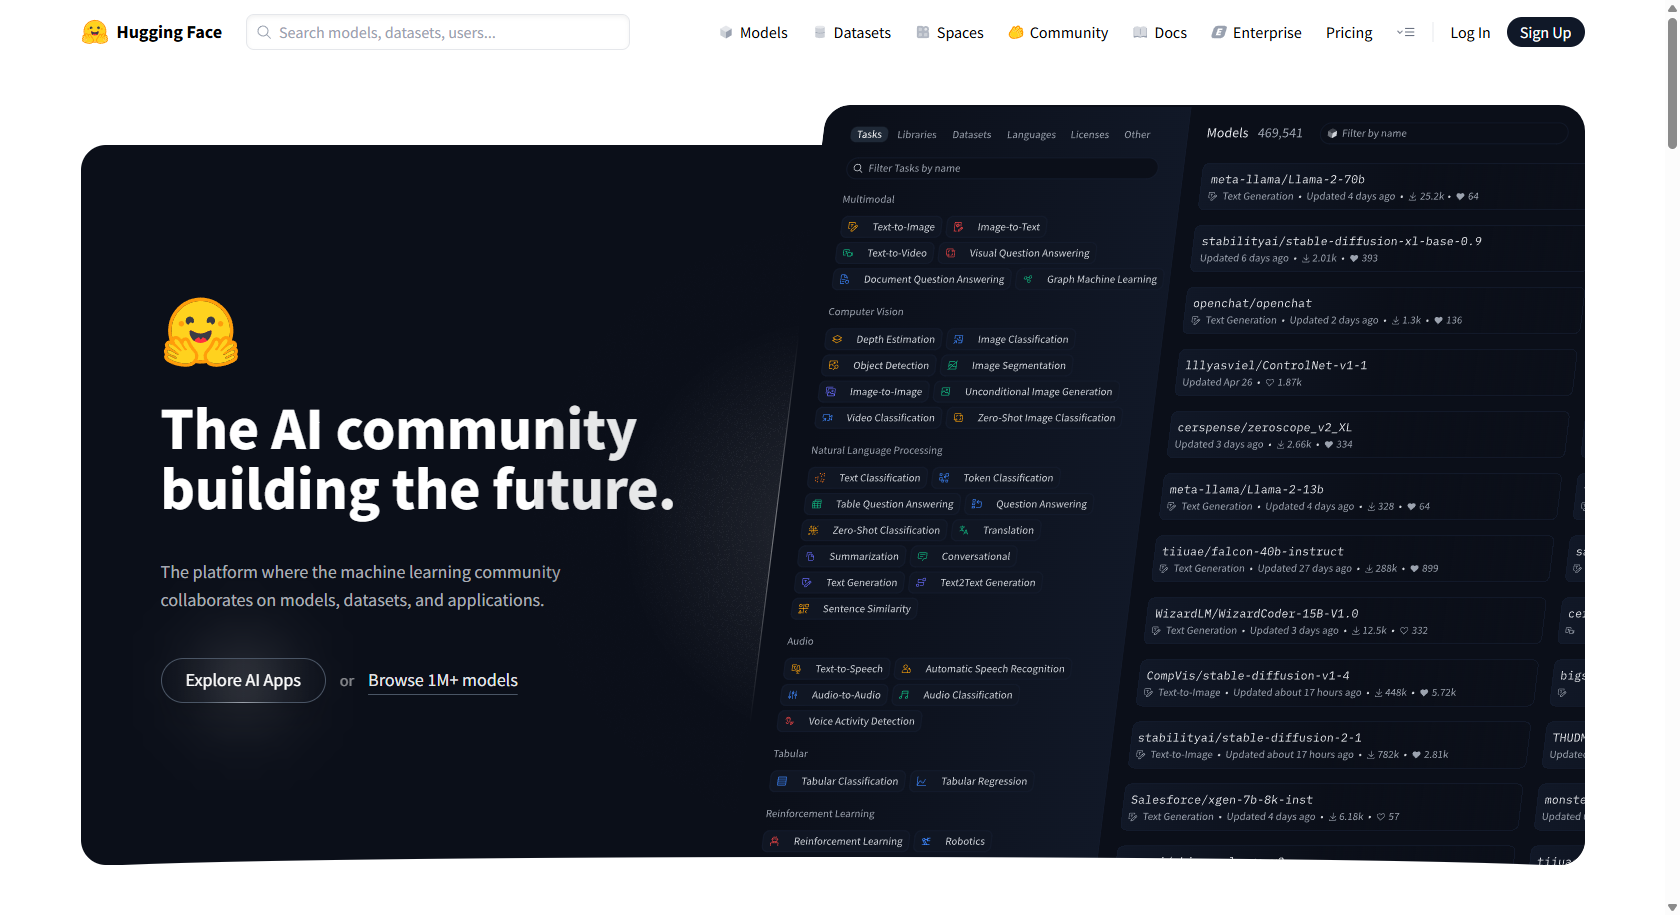The height and width of the screenshot is (915, 1680).
Task: Click the Zero-Shot Image Classification task label
Action: (1046, 418)
